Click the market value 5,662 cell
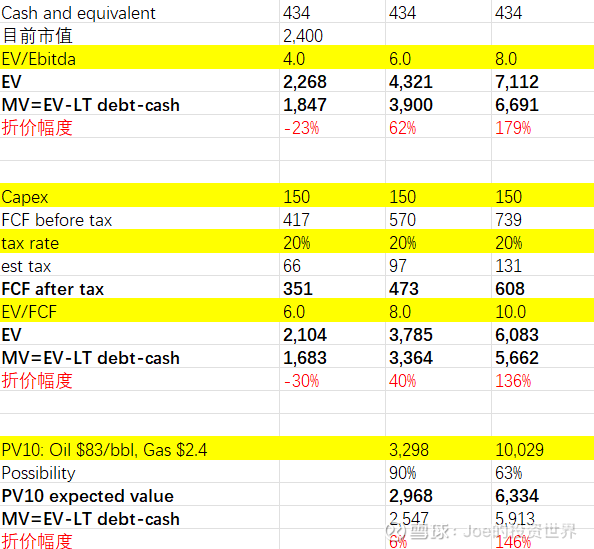 [x=542, y=358]
